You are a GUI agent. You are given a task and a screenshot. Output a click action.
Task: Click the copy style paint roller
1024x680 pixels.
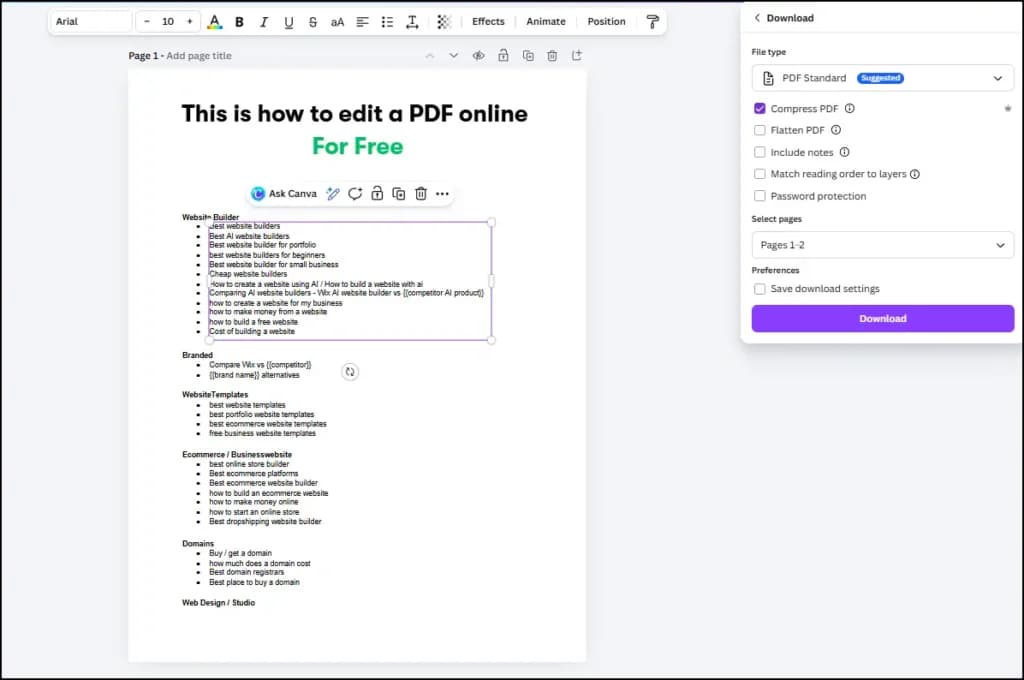point(652,22)
